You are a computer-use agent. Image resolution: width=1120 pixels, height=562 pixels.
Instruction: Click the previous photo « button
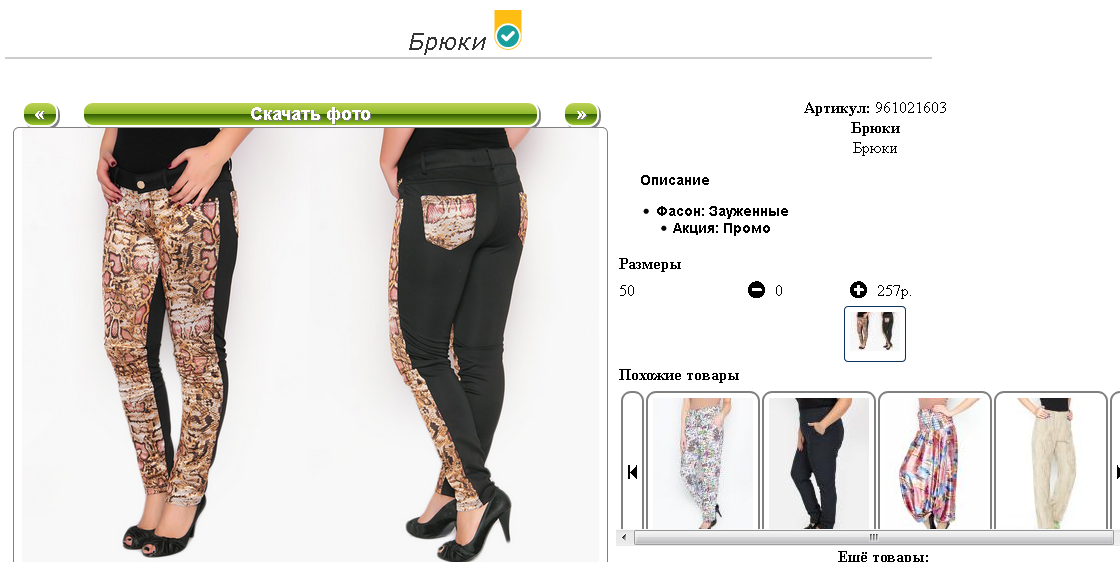41,114
